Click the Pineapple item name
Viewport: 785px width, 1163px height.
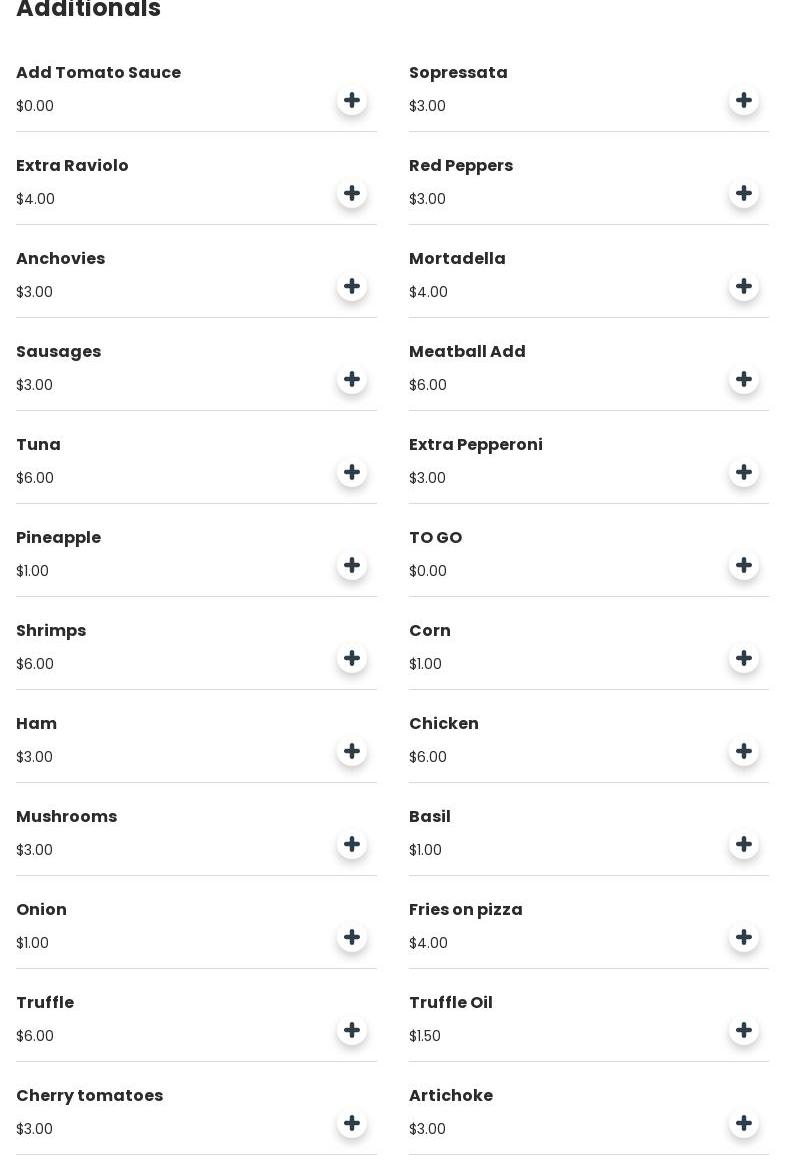click(58, 538)
